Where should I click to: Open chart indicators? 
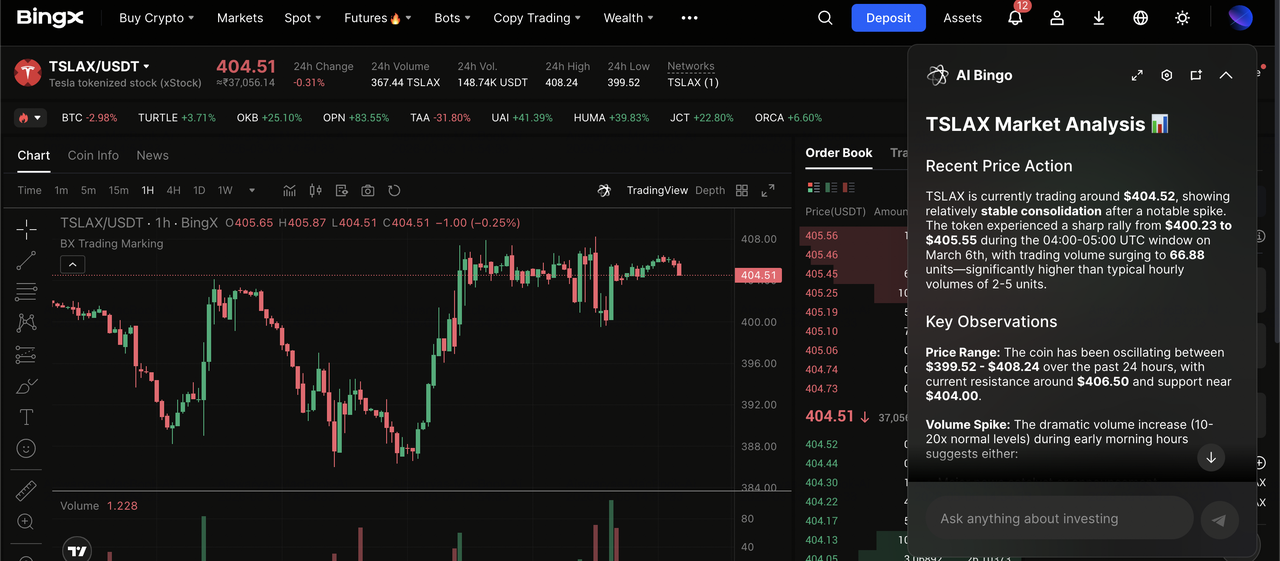[x=290, y=190]
